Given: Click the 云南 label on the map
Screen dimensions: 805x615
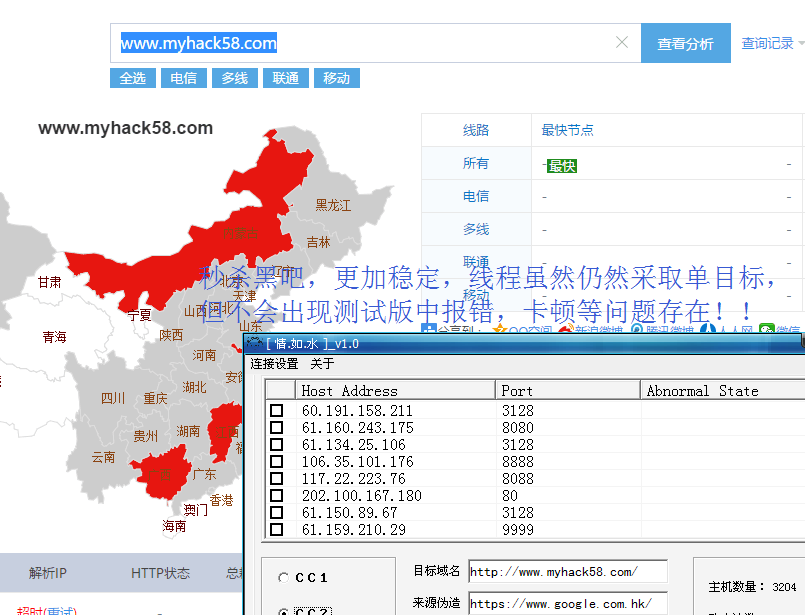Looking at the screenshot, I should pos(103,457).
